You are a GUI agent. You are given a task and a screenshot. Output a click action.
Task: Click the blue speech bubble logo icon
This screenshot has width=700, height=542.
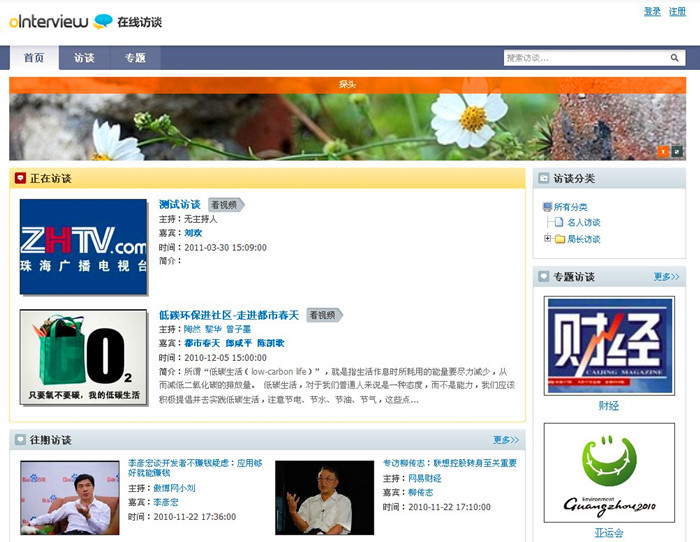pyautogui.click(x=103, y=21)
